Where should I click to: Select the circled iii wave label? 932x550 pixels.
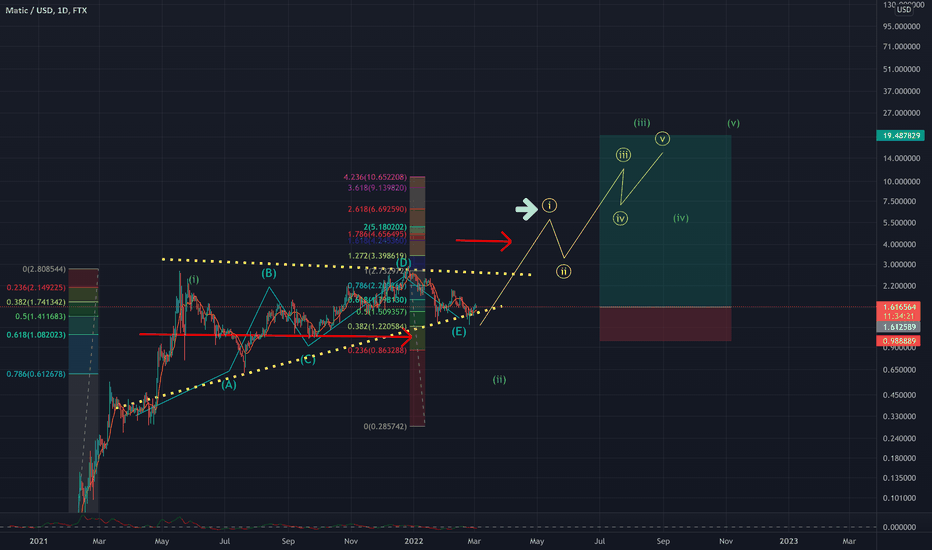(x=623, y=155)
